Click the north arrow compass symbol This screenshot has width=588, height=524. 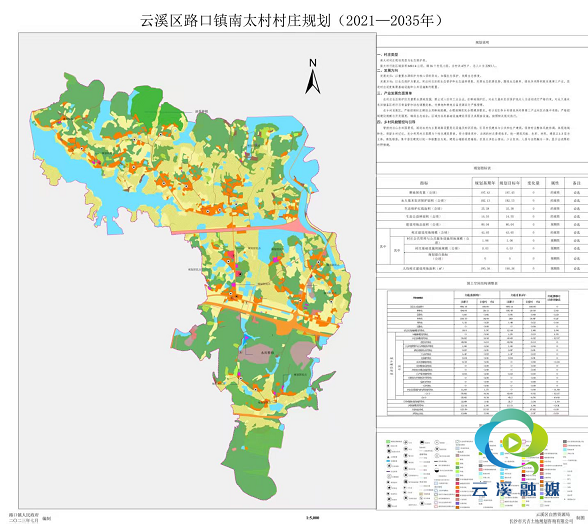pos(312,77)
